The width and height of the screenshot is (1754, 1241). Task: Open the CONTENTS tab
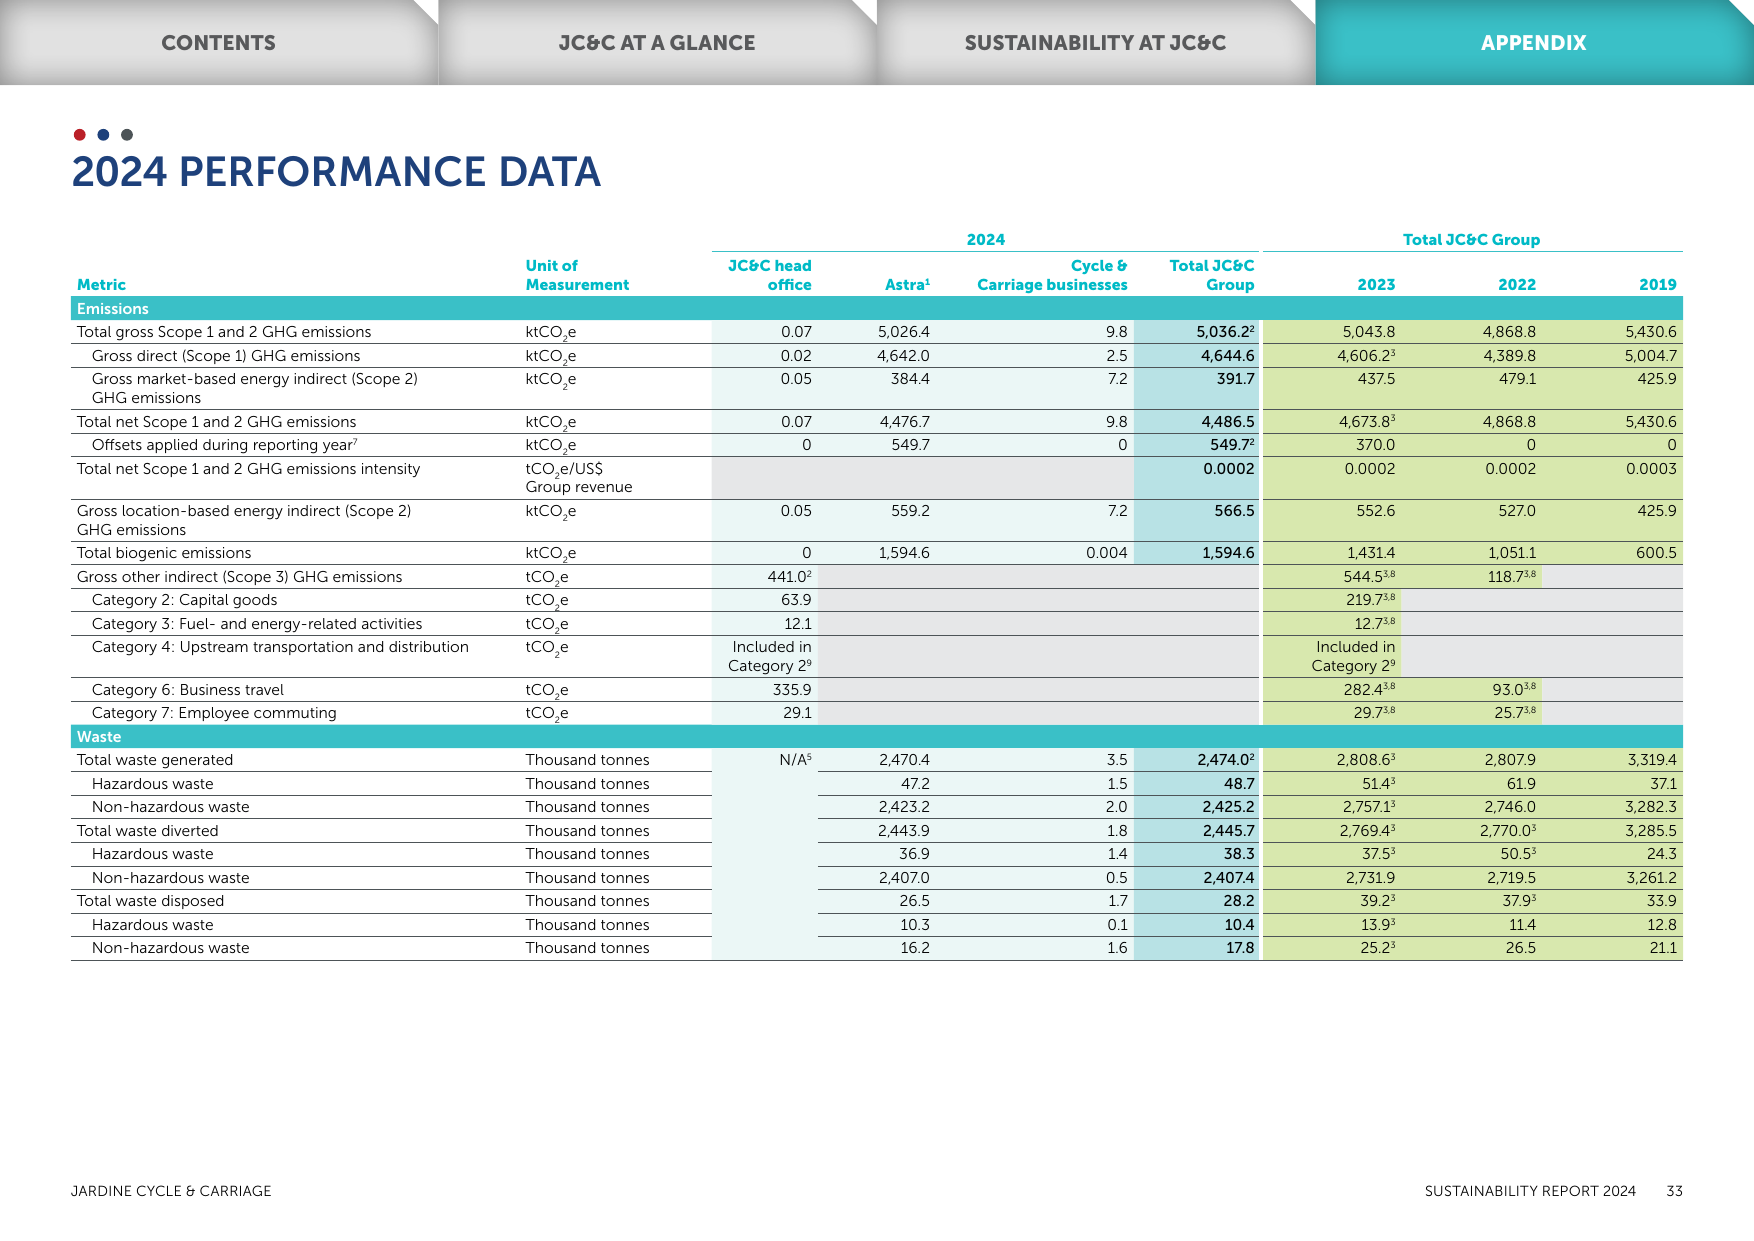click(x=218, y=43)
